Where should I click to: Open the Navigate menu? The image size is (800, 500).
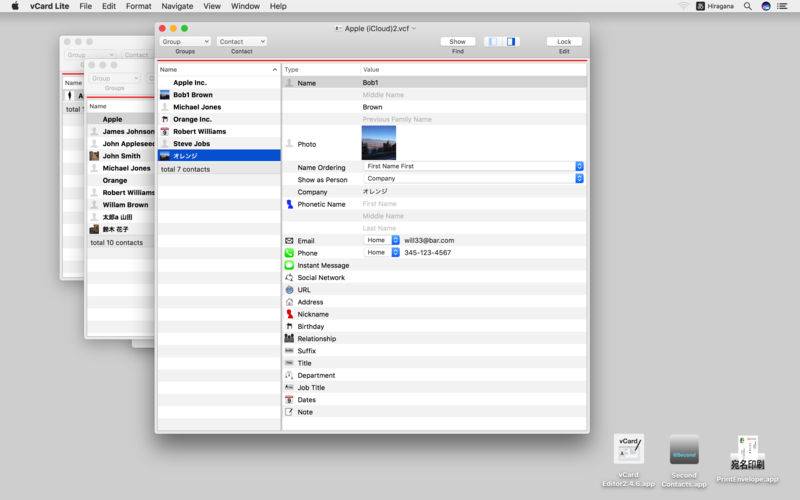coord(177,6)
